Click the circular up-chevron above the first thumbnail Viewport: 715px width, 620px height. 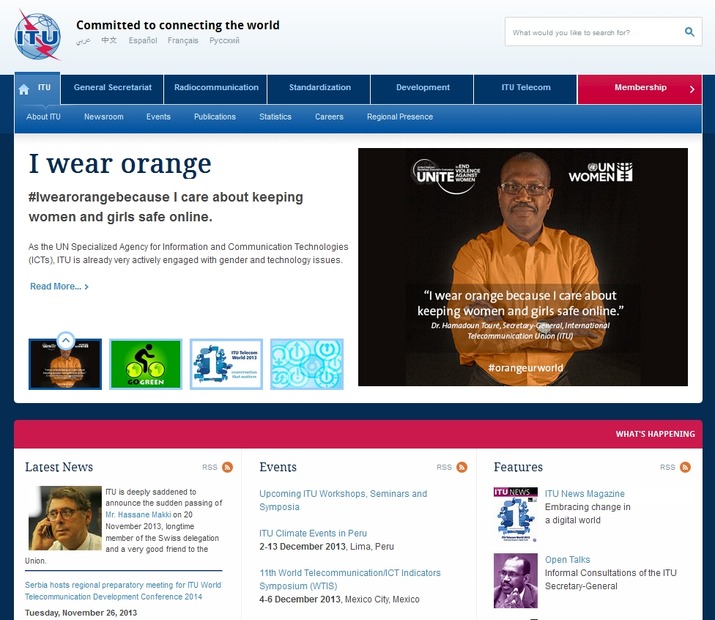pyautogui.click(x=66, y=340)
